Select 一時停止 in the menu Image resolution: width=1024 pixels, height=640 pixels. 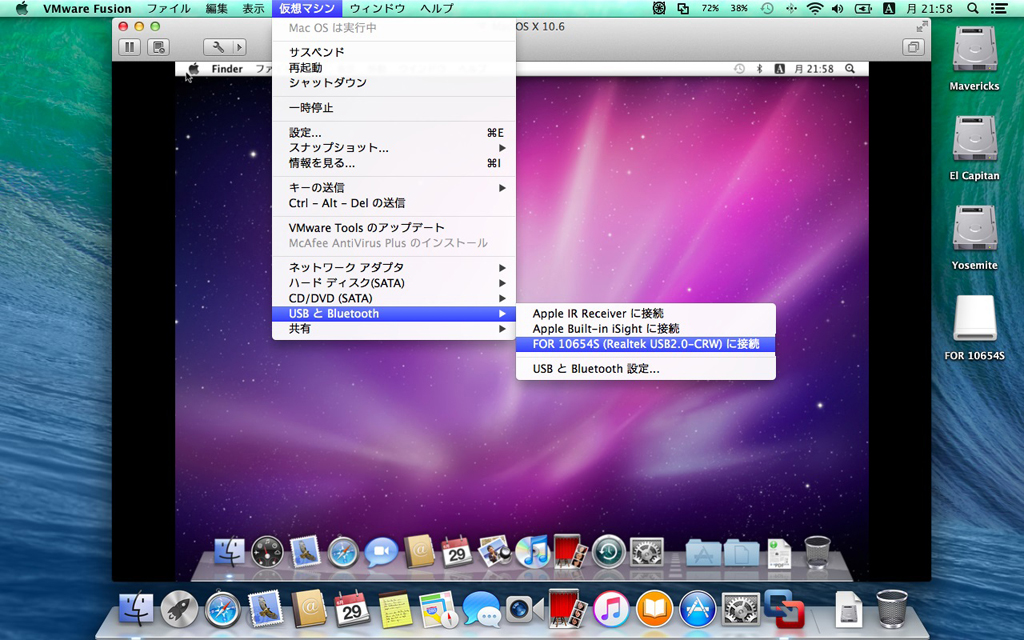(x=394, y=108)
